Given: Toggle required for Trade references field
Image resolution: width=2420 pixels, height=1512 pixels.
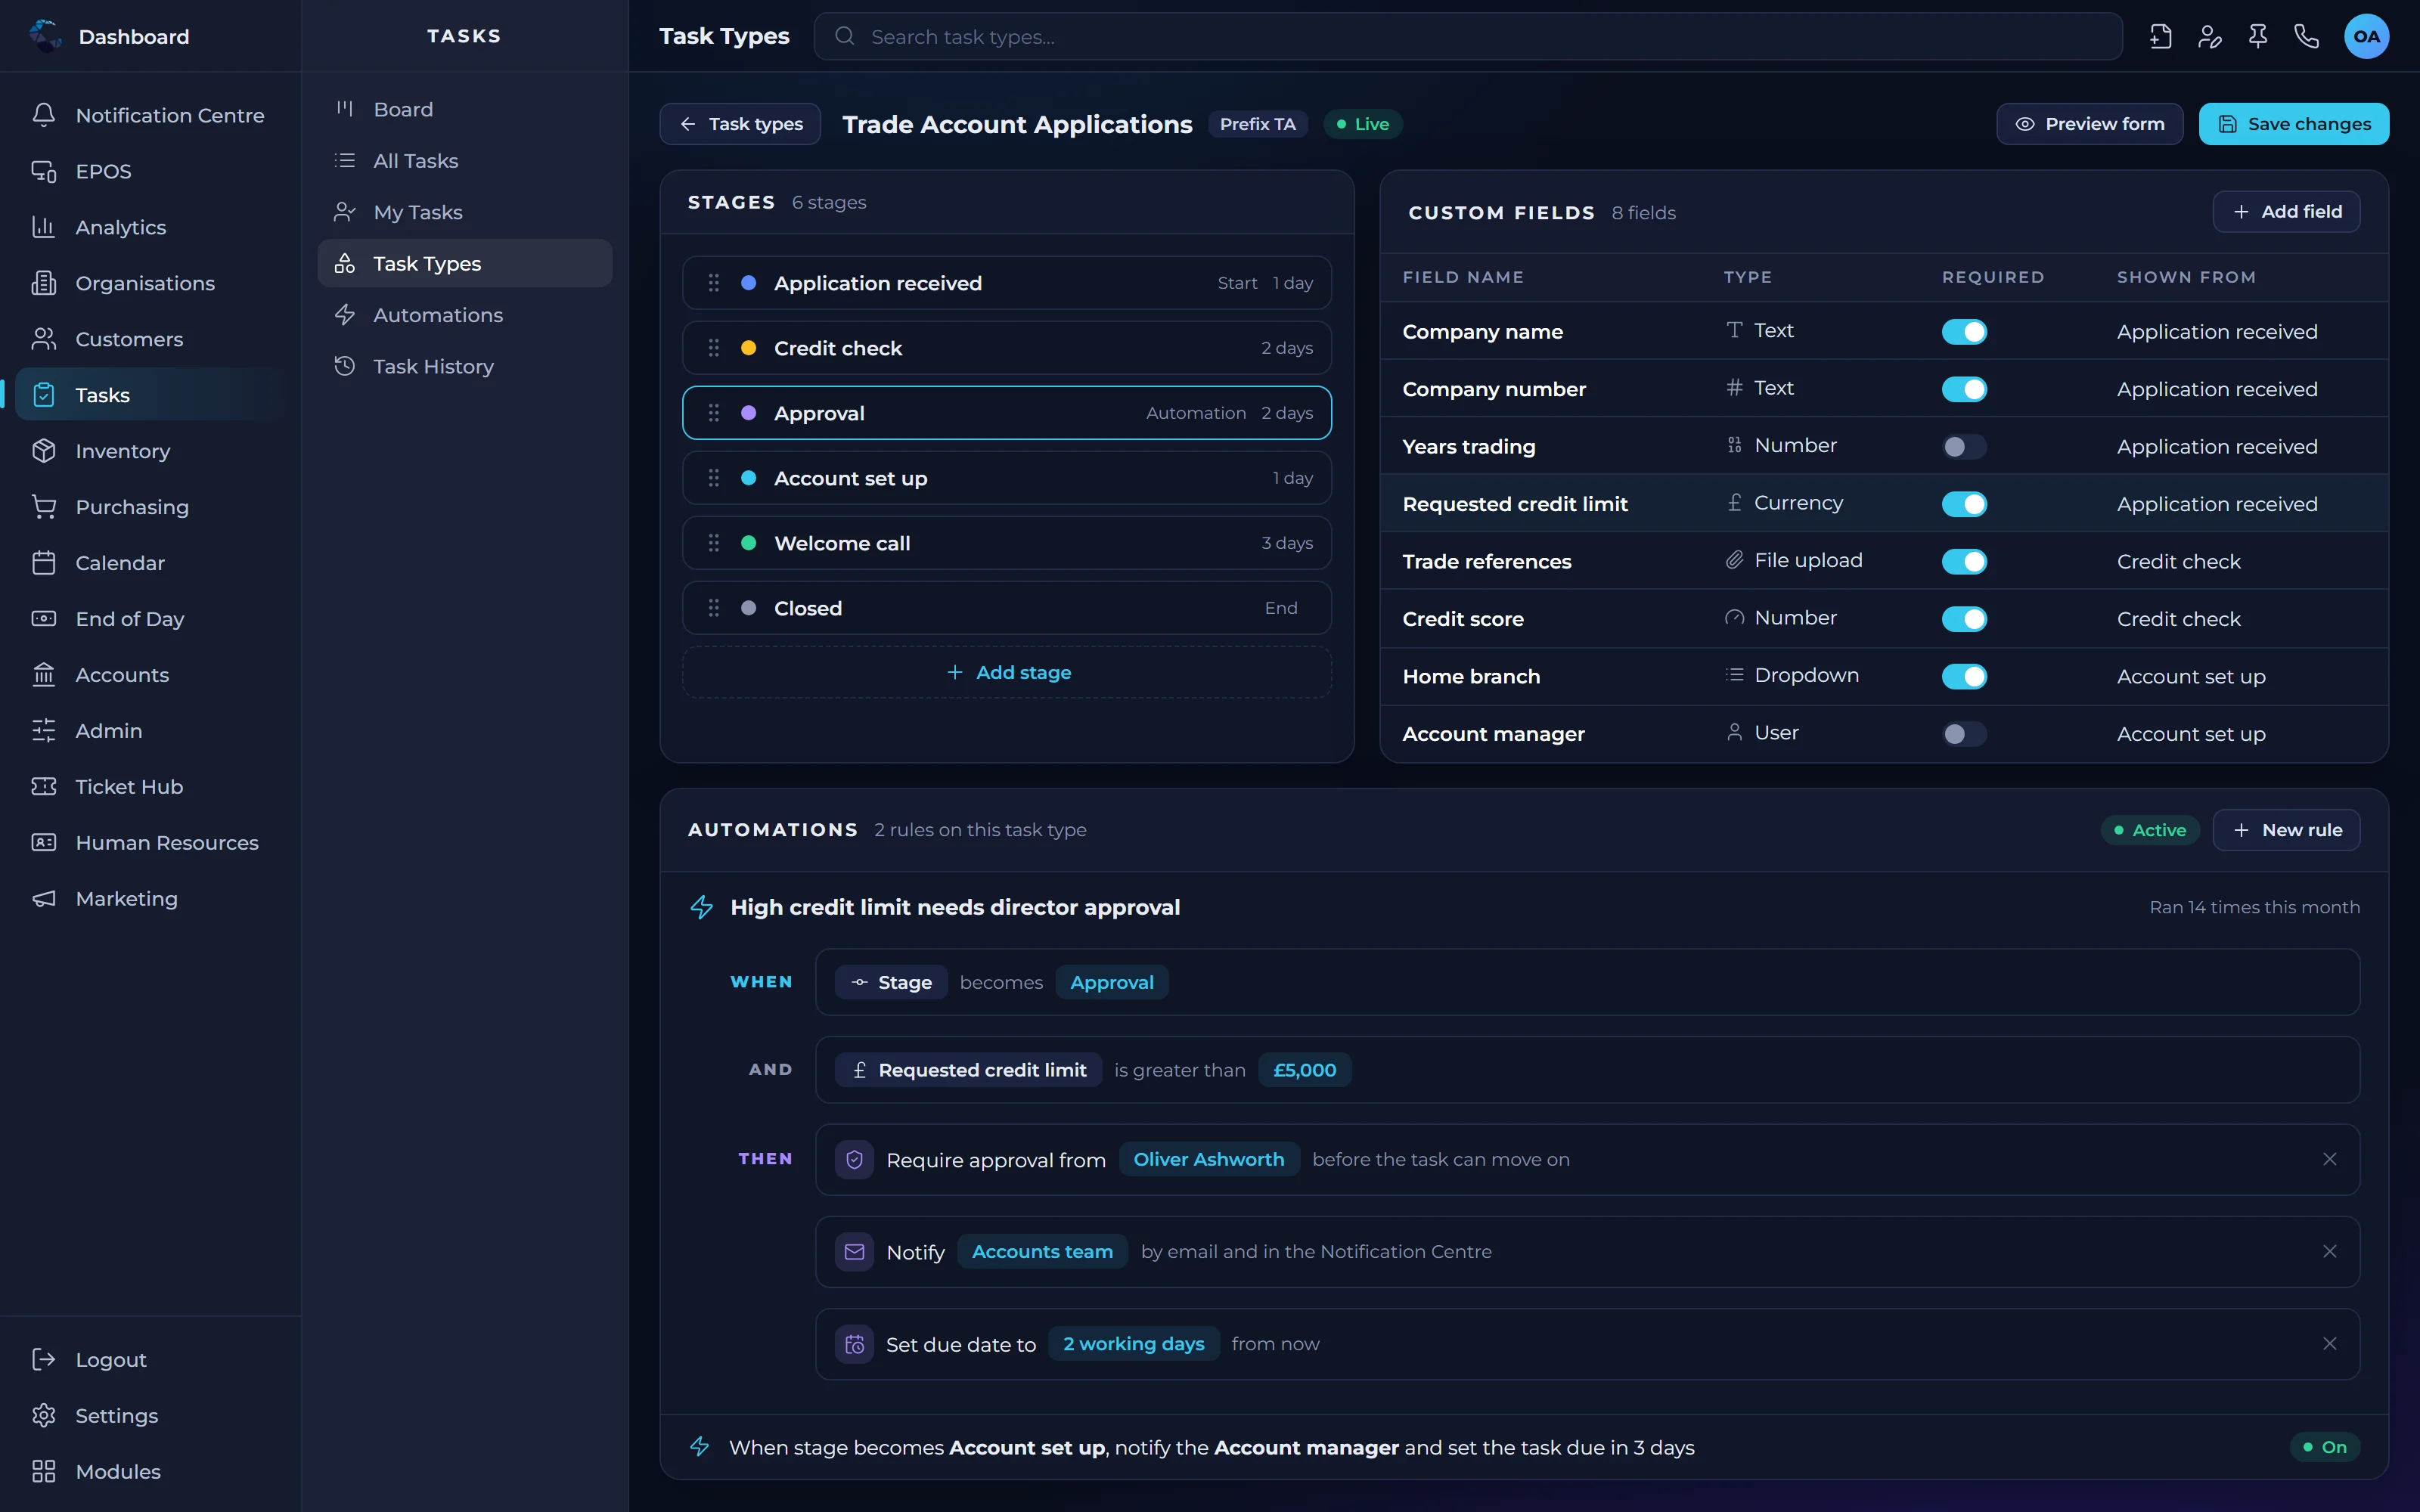Looking at the screenshot, I should tap(1964, 562).
